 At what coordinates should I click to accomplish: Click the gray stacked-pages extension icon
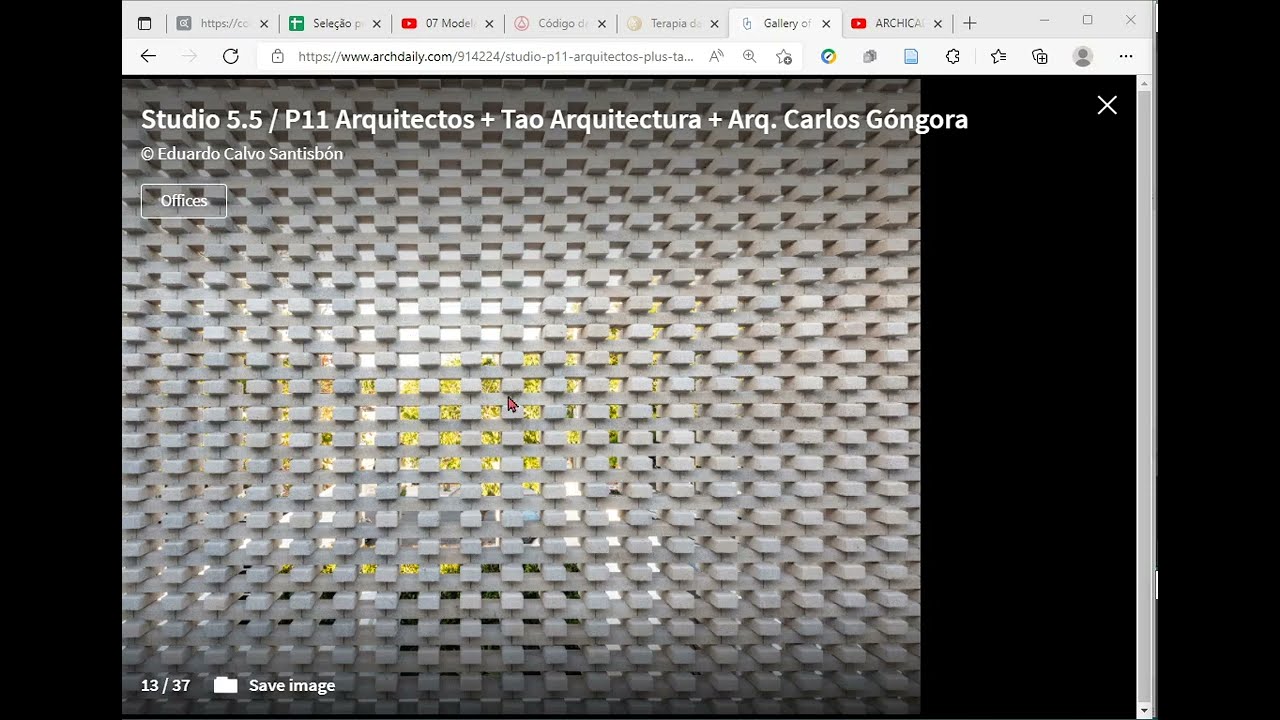click(870, 57)
